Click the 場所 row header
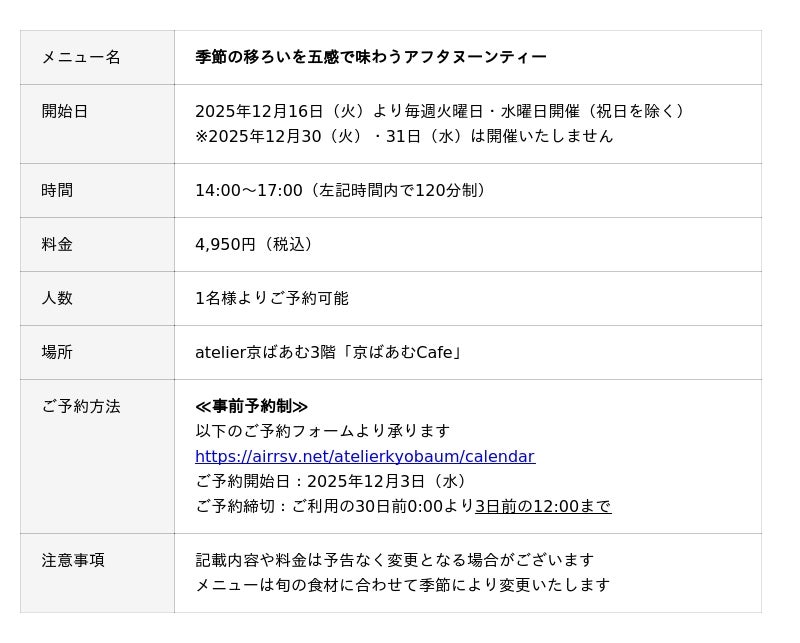 57,352
